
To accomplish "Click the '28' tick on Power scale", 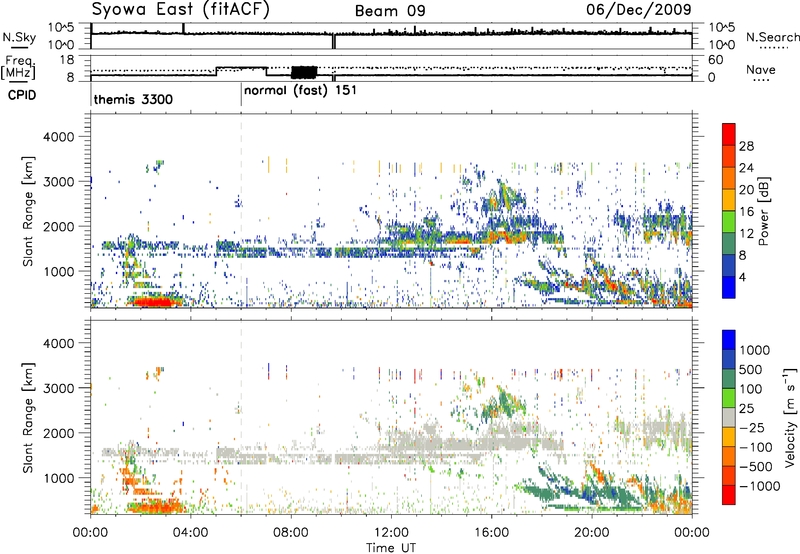I will click(x=746, y=146).
